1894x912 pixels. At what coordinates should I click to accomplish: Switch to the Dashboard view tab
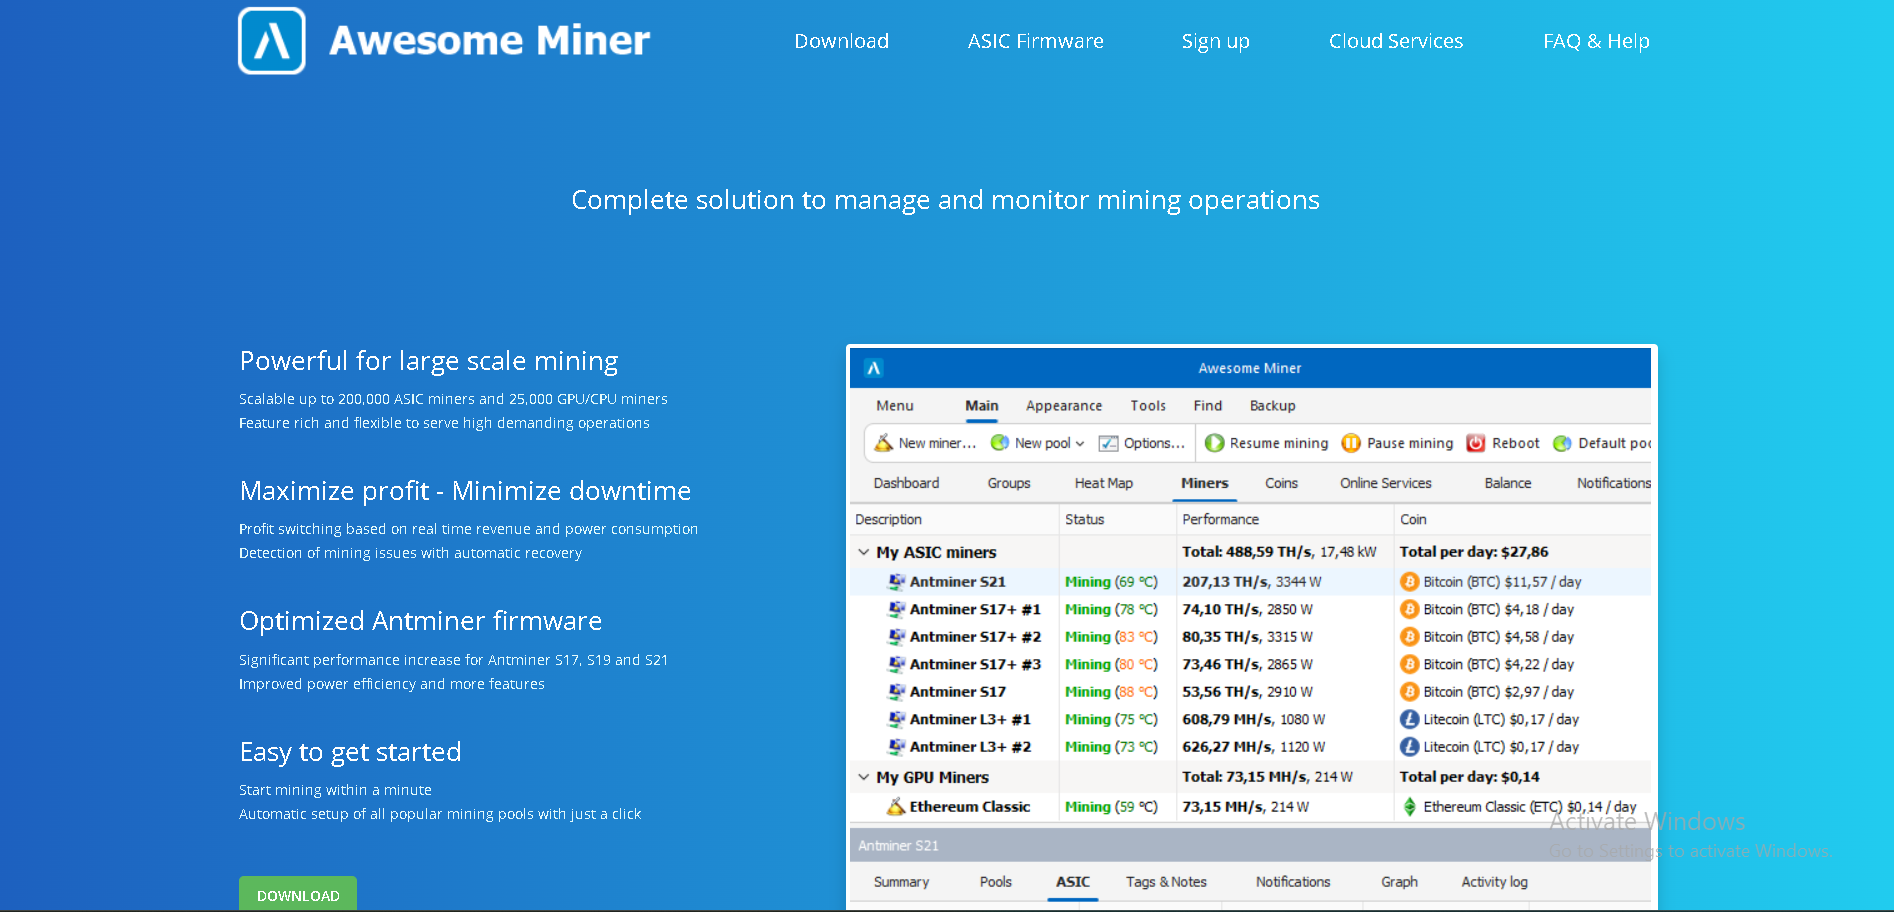[x=906, y=483]
